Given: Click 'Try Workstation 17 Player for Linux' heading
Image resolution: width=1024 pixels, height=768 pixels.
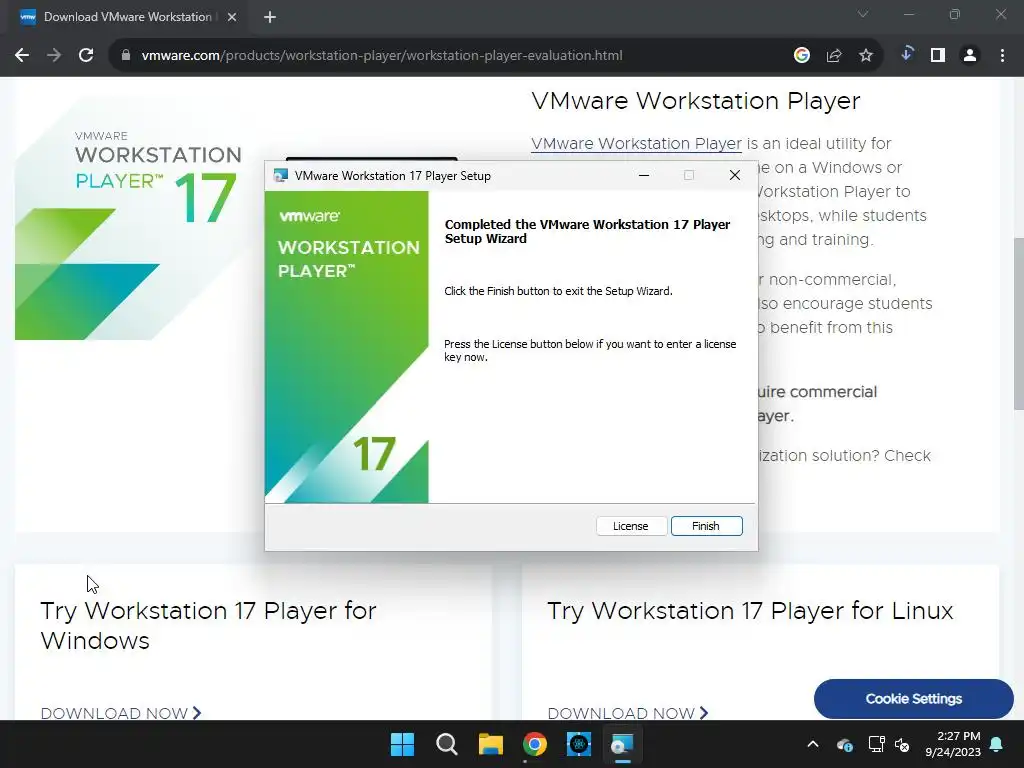Looking at the screenshot, I should pos(750,611).
